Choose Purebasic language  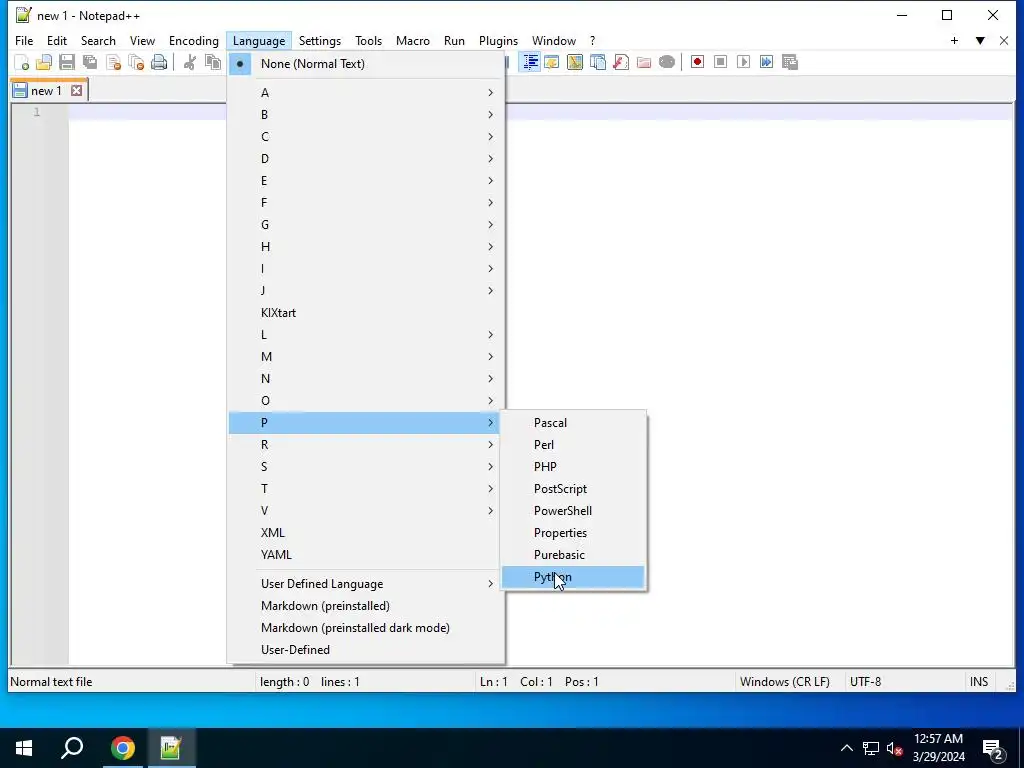[573, 555]
